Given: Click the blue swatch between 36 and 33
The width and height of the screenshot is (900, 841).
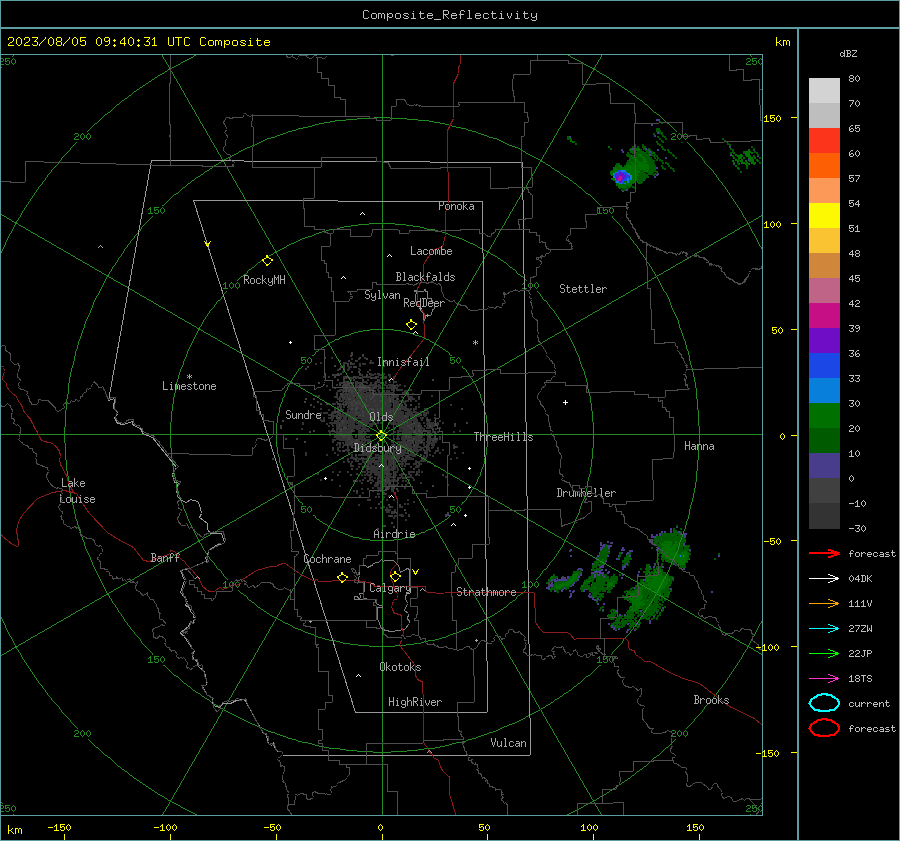Looking at the screenshot, I should (x=824, y=365).
